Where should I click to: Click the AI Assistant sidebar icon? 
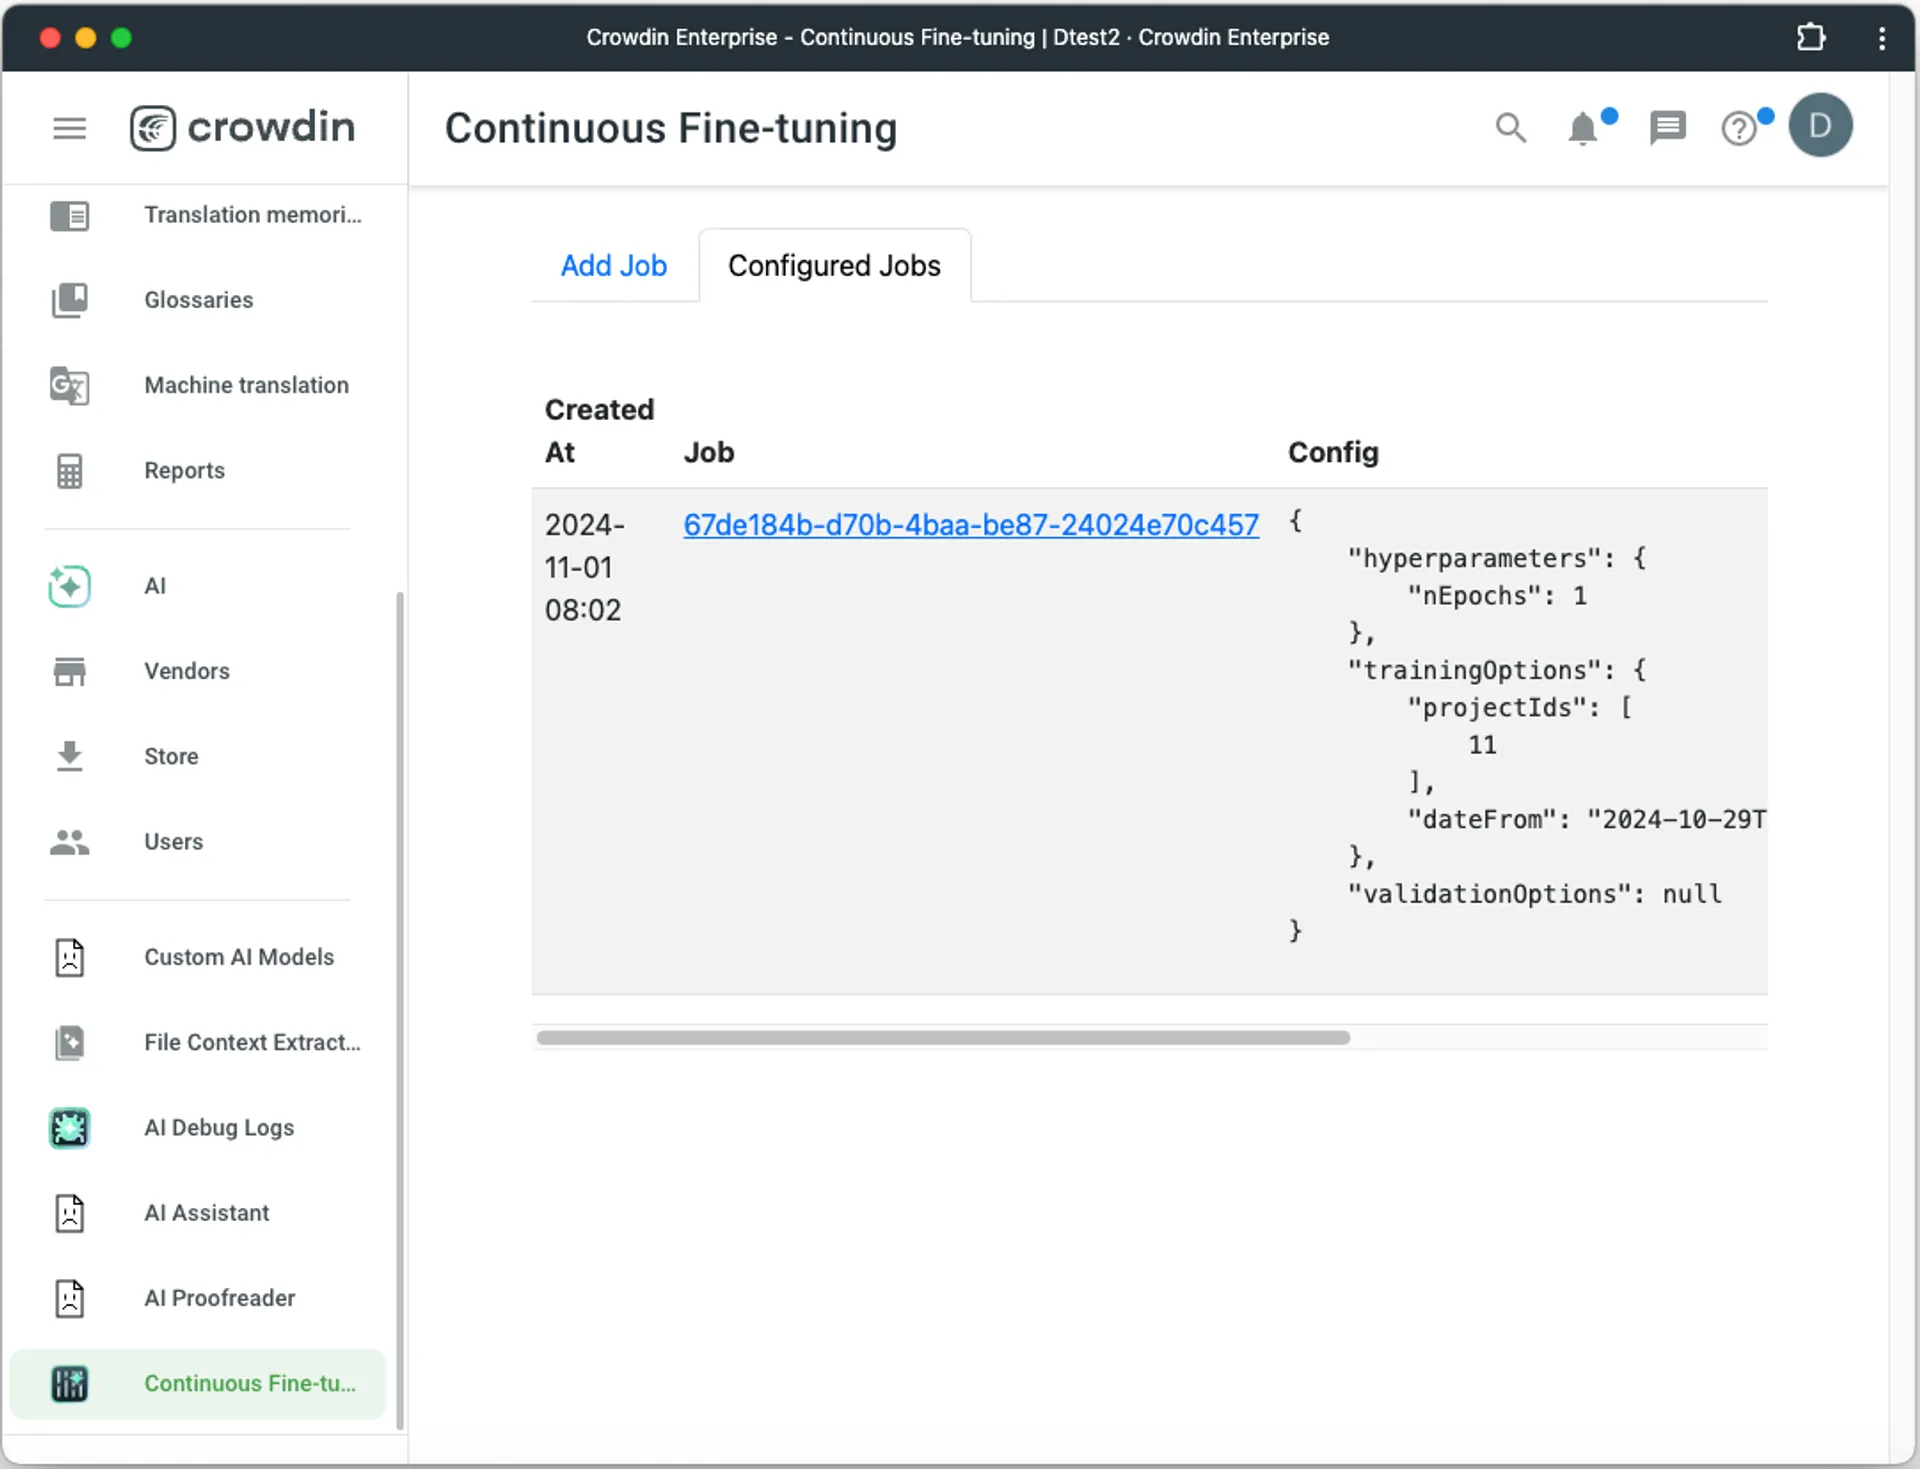click(x=69, y=1213)
